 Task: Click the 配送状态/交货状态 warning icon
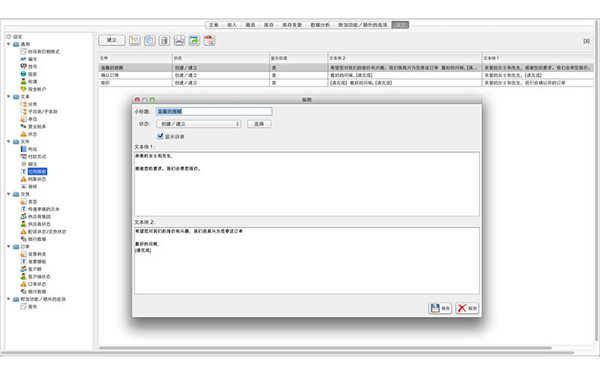tap(23, 232)
